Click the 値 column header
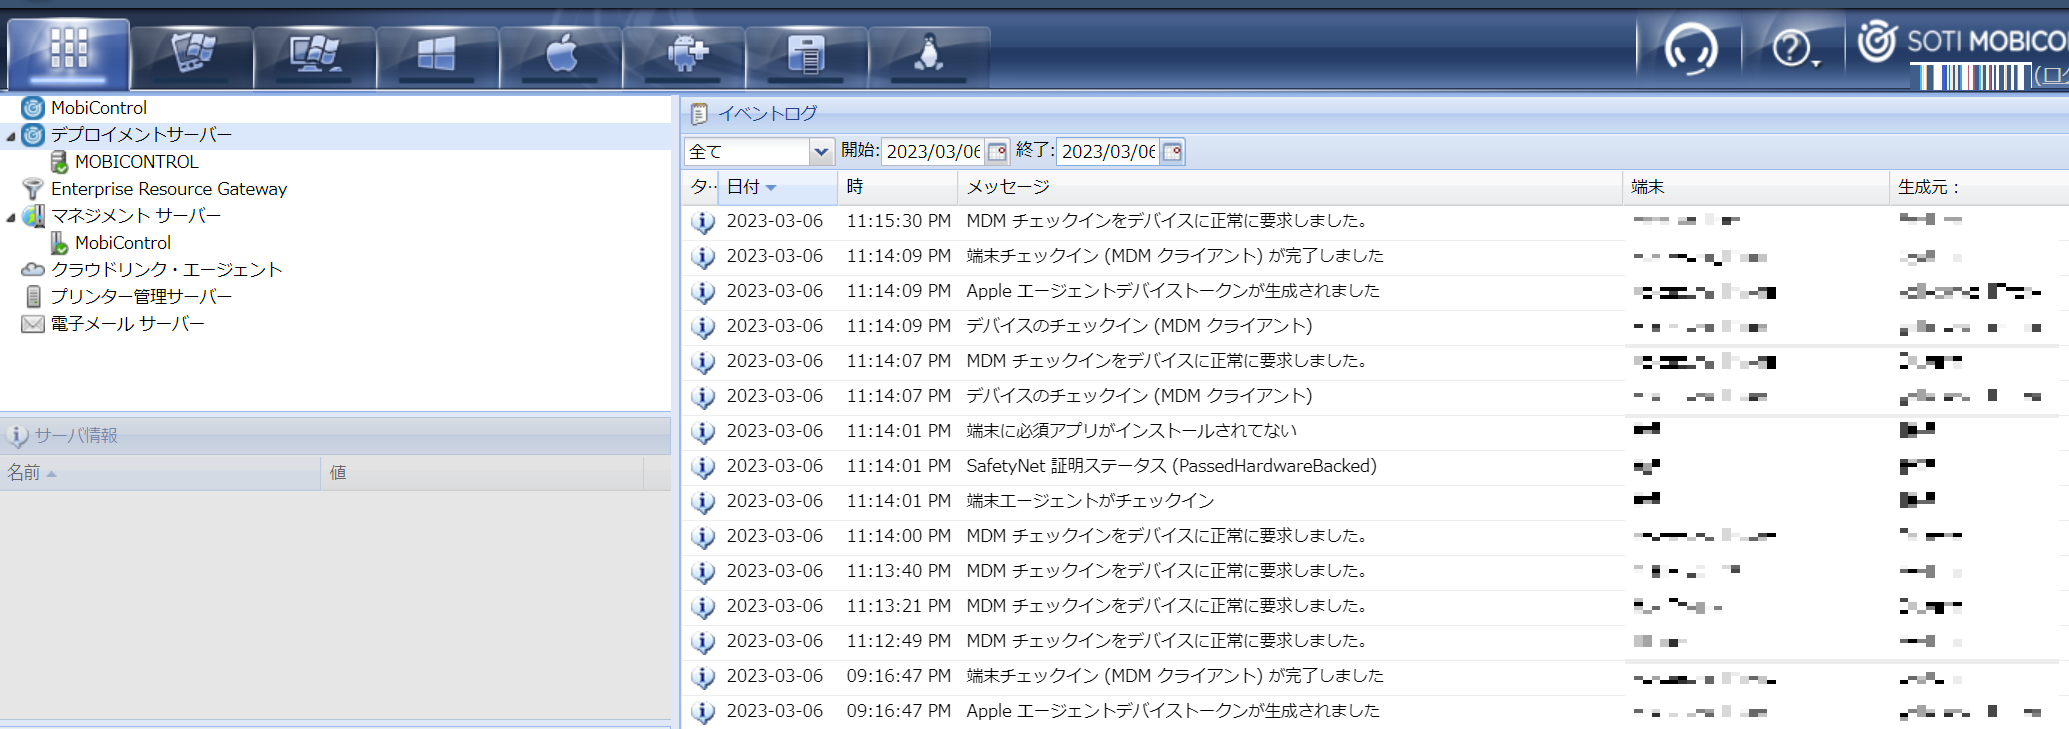 (x=482, y=472)
